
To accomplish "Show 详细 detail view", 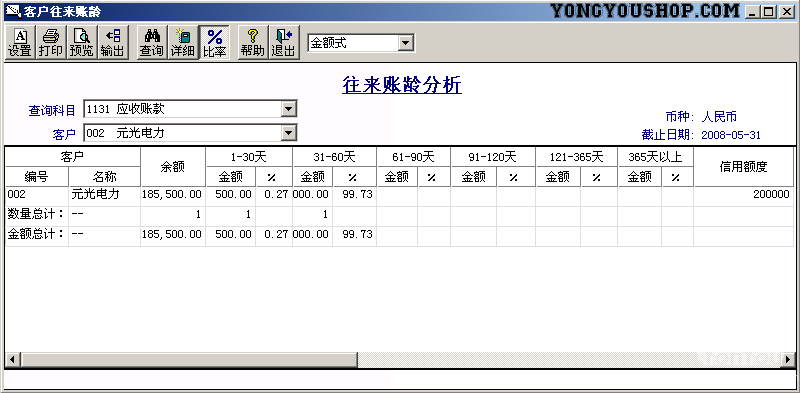I will pyautogui.click(x=183, y=43).
